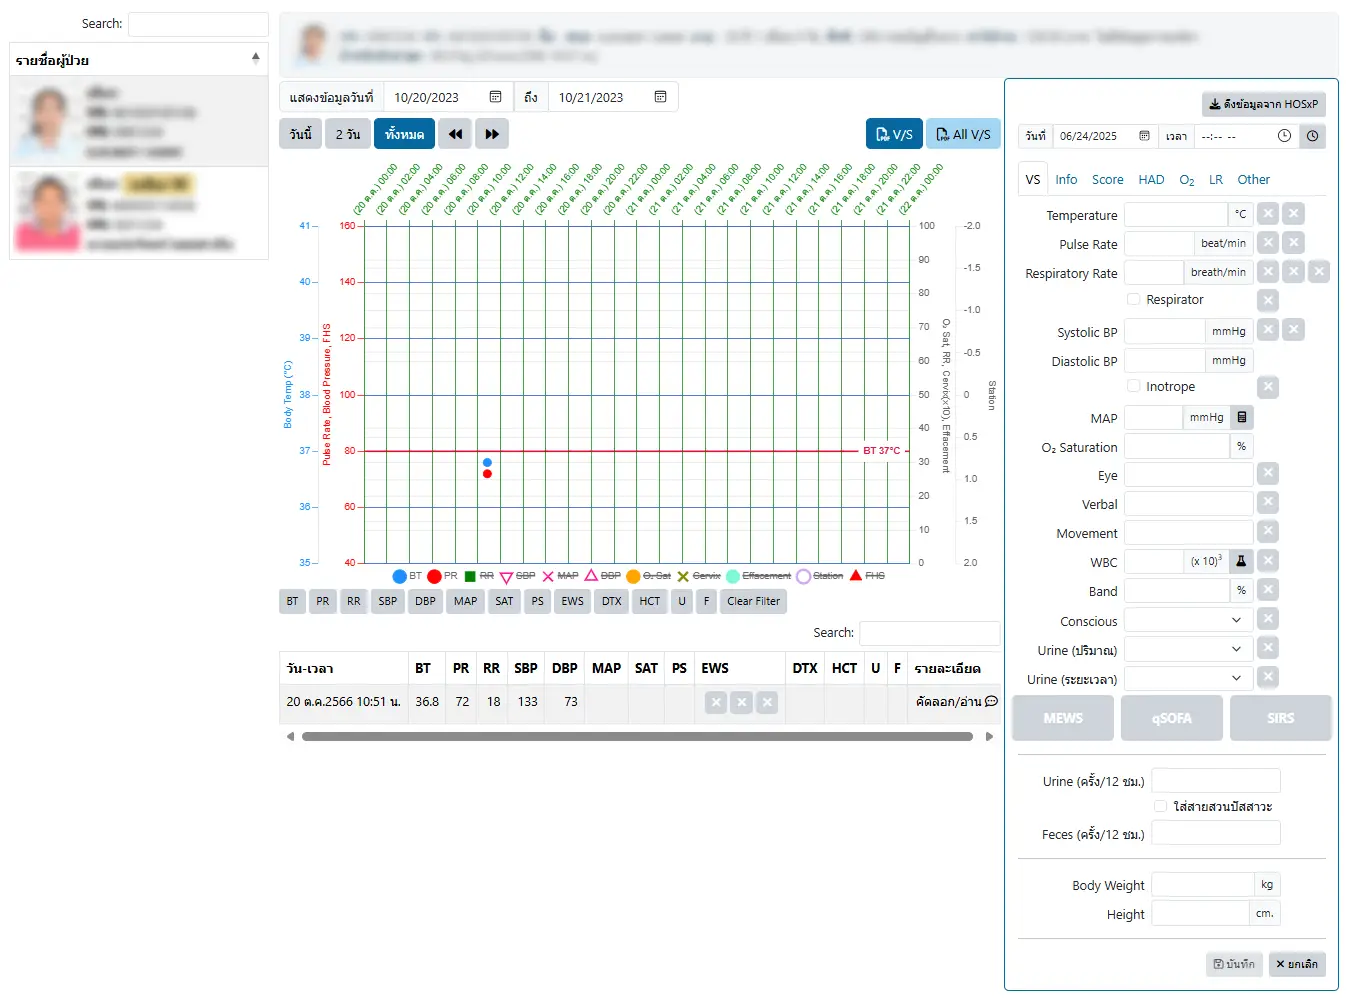Toggle the BT blue legend marker
The image size is (1349, 1003).
[x=400, y=576]
